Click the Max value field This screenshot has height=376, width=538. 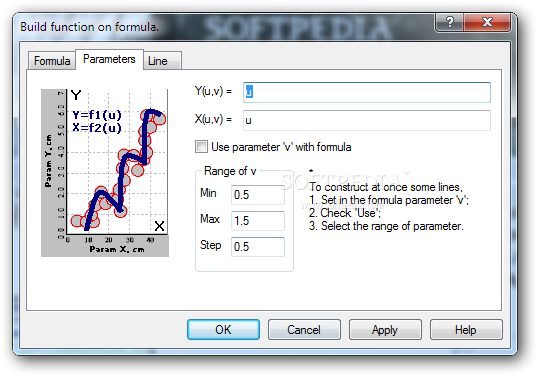click(258, 221)
